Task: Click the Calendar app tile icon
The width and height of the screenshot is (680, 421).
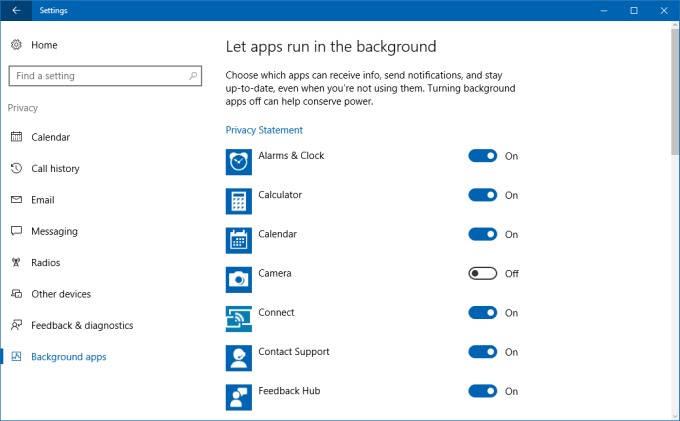Action: (x=239, y=241)
